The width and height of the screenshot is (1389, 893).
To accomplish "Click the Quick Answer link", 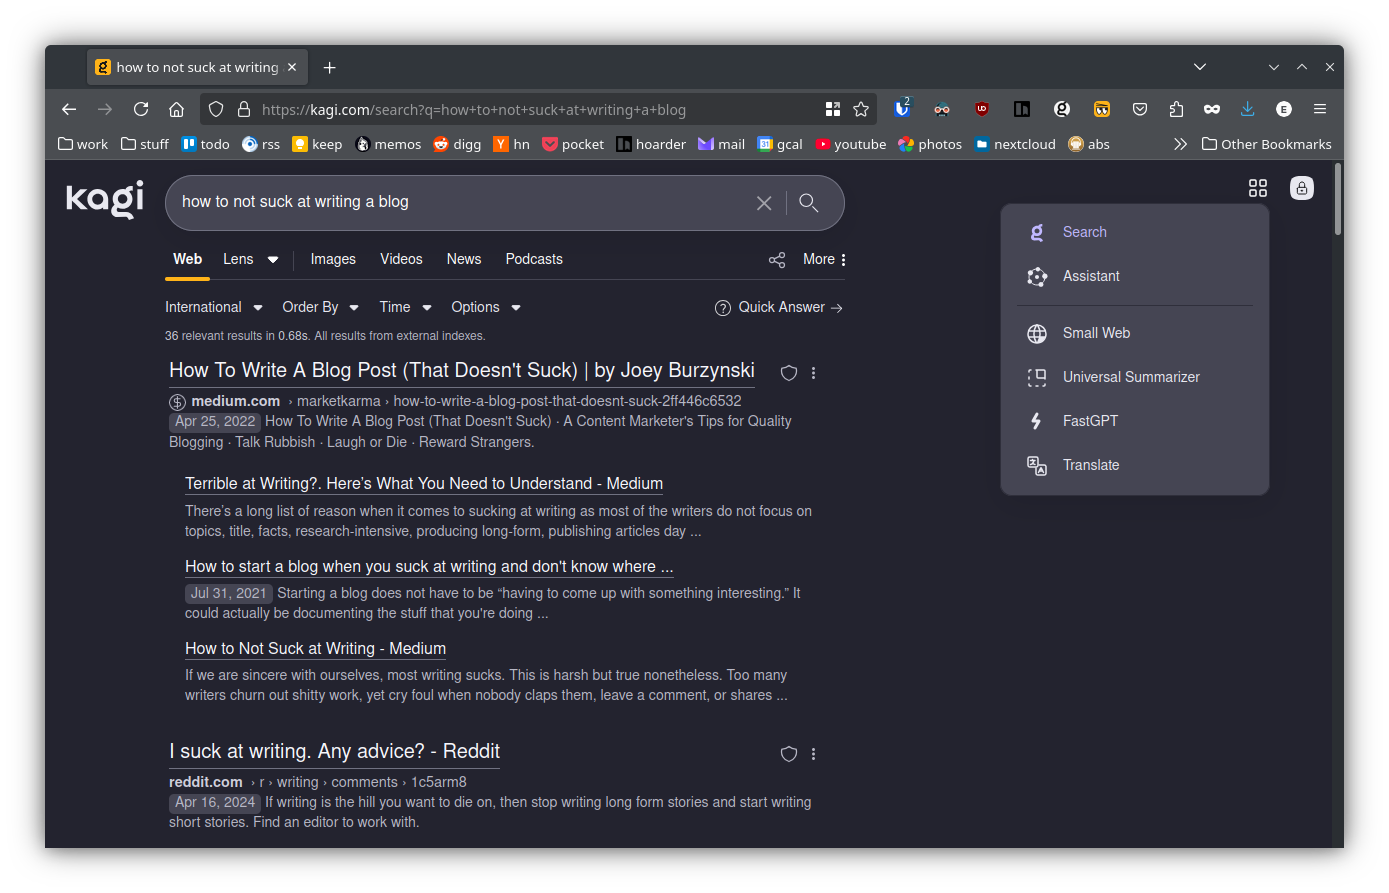I will click(779, 307).
